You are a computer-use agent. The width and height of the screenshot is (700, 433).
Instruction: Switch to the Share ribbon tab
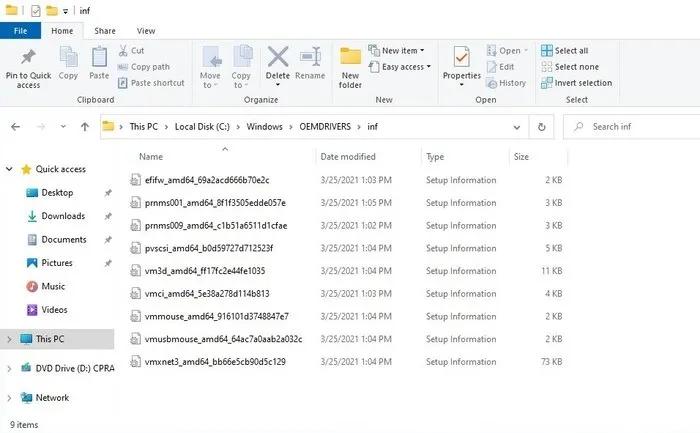tap(105, 31)
